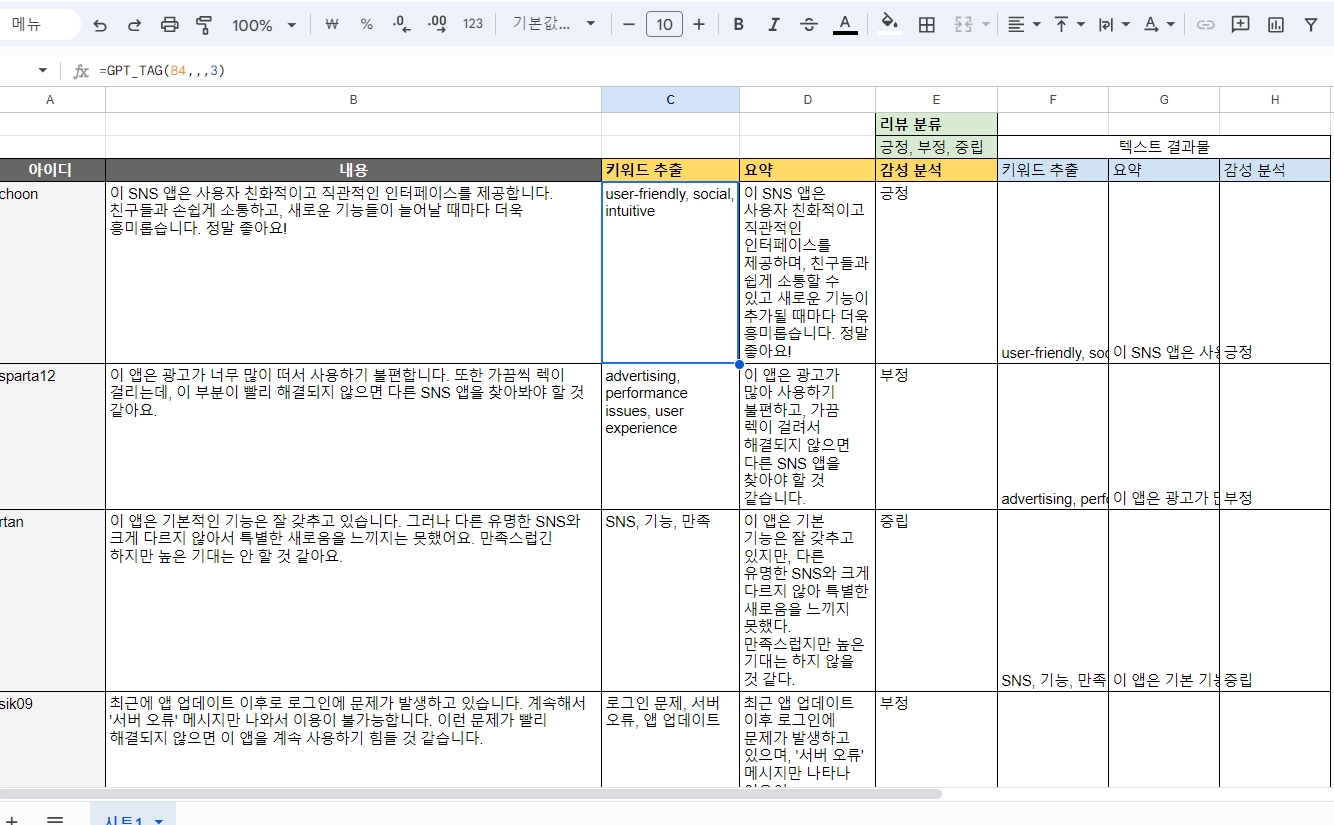Click the insert link icon
The width and height of the screenshot is (1334, 825).
point(1206,25)
